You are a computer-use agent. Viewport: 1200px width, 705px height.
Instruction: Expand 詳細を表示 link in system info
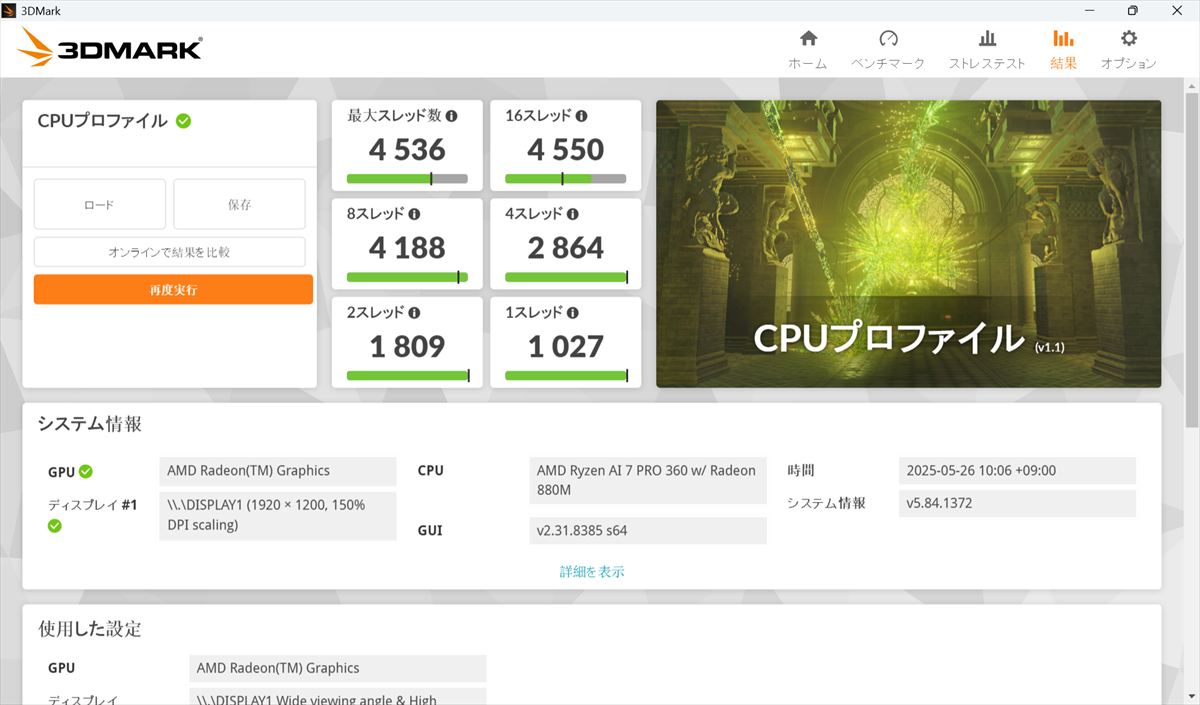pos(592,572)
